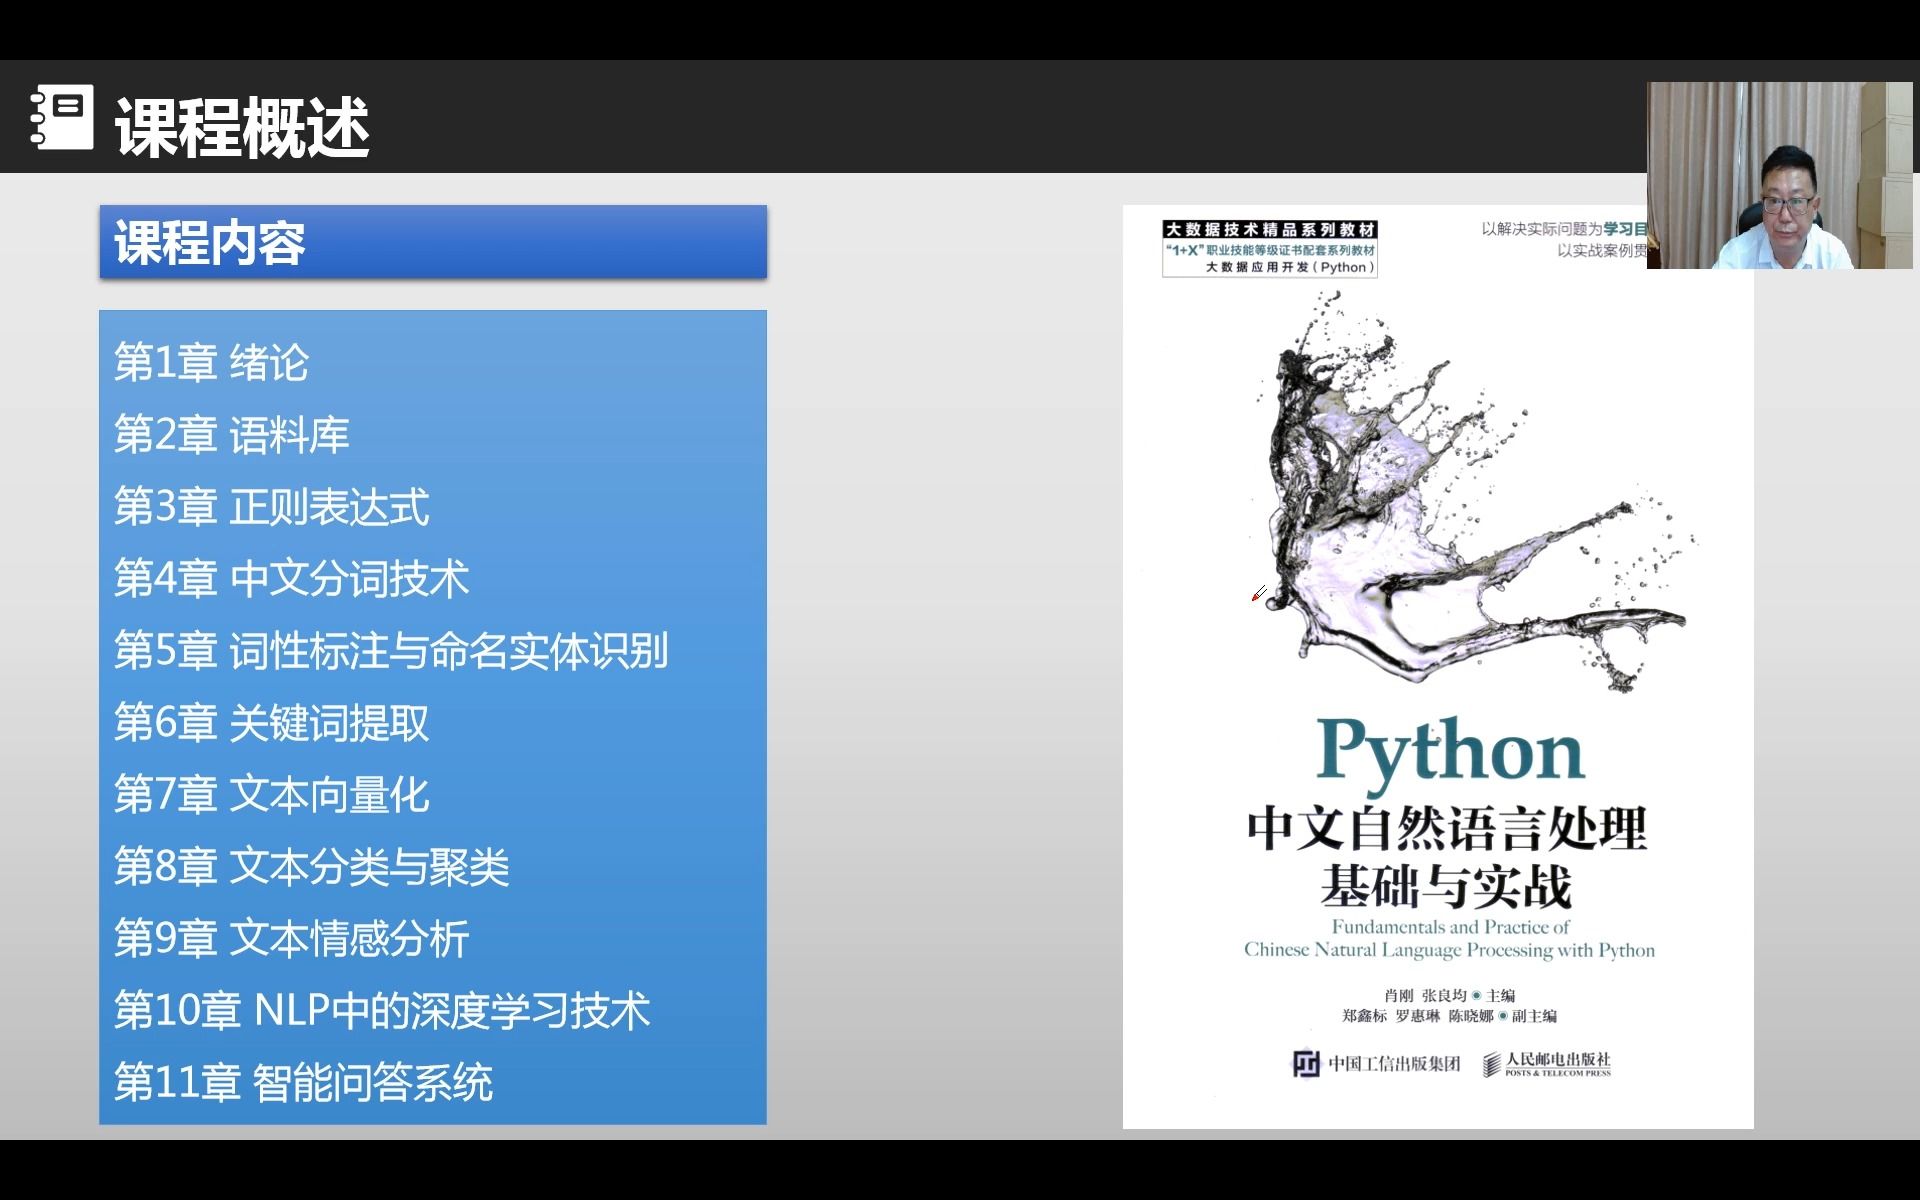Click 第5章 词性标注与命名实体识别
The height and width of the screenshot is (1200, 1920).
click(391, 650)
